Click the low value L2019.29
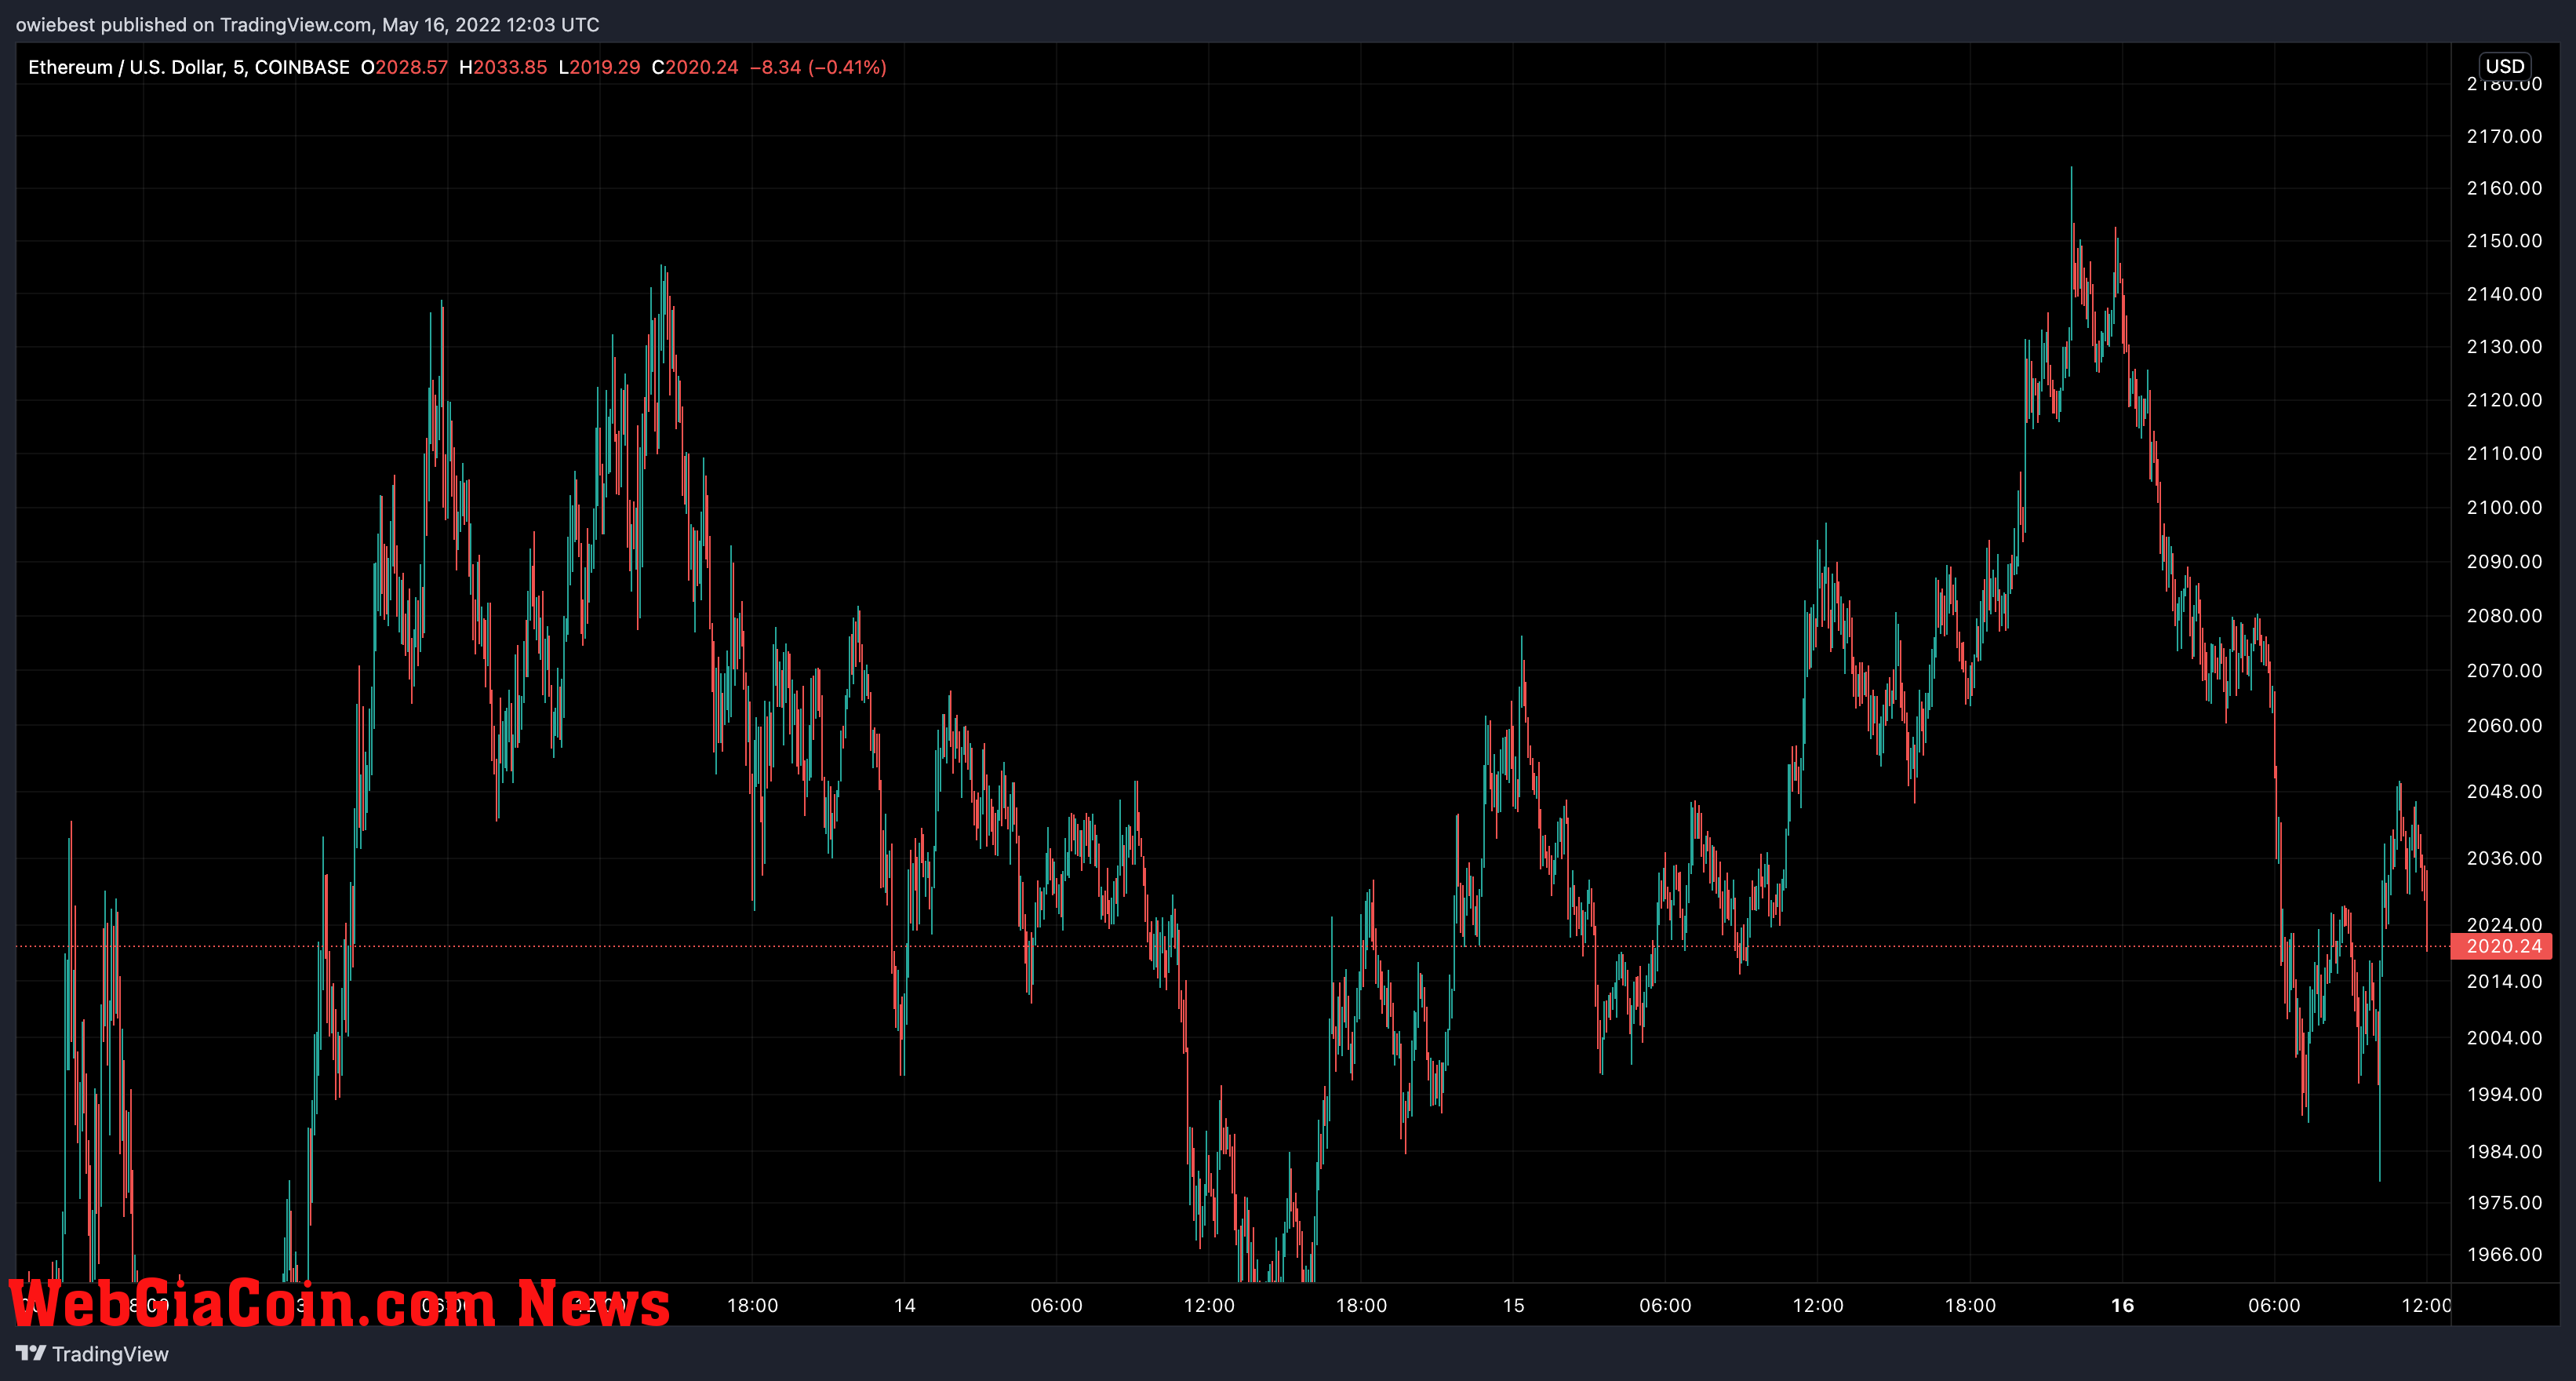Image resolution: width=2576 pixels, height=1381 pixels. coord(599,67)
